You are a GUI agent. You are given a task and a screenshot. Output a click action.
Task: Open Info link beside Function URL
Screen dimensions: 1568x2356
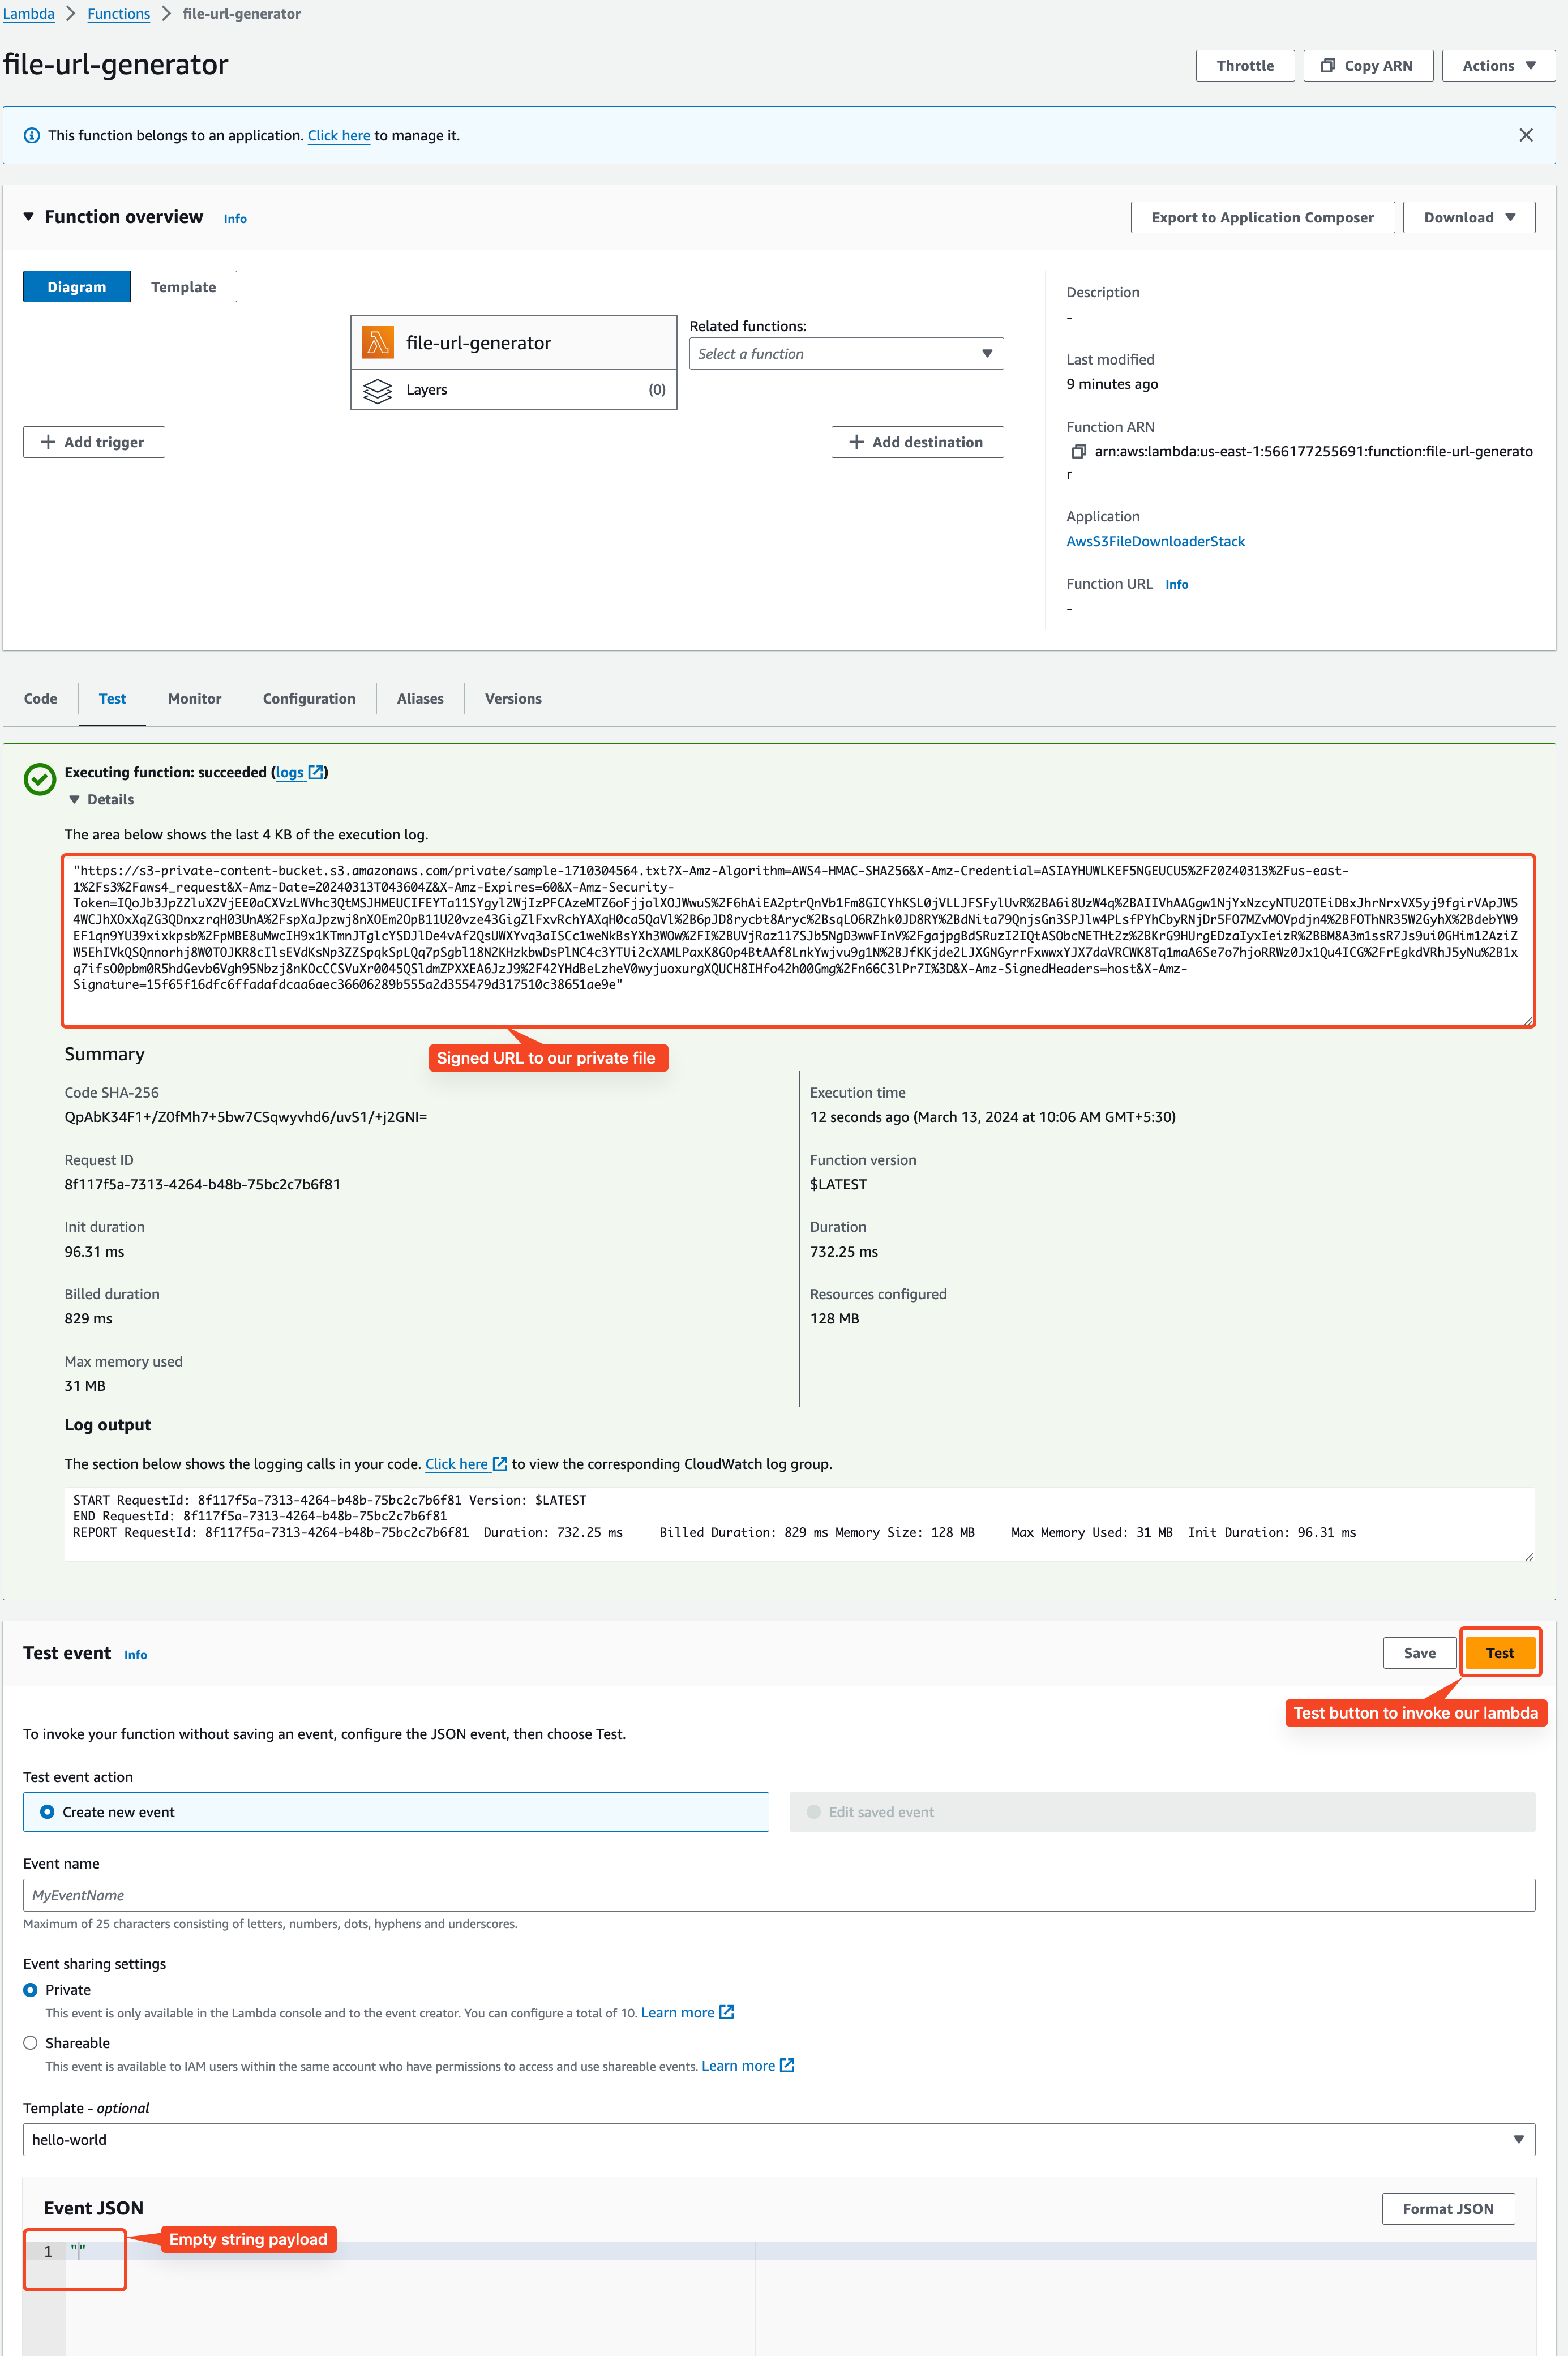pos(1176,585)
